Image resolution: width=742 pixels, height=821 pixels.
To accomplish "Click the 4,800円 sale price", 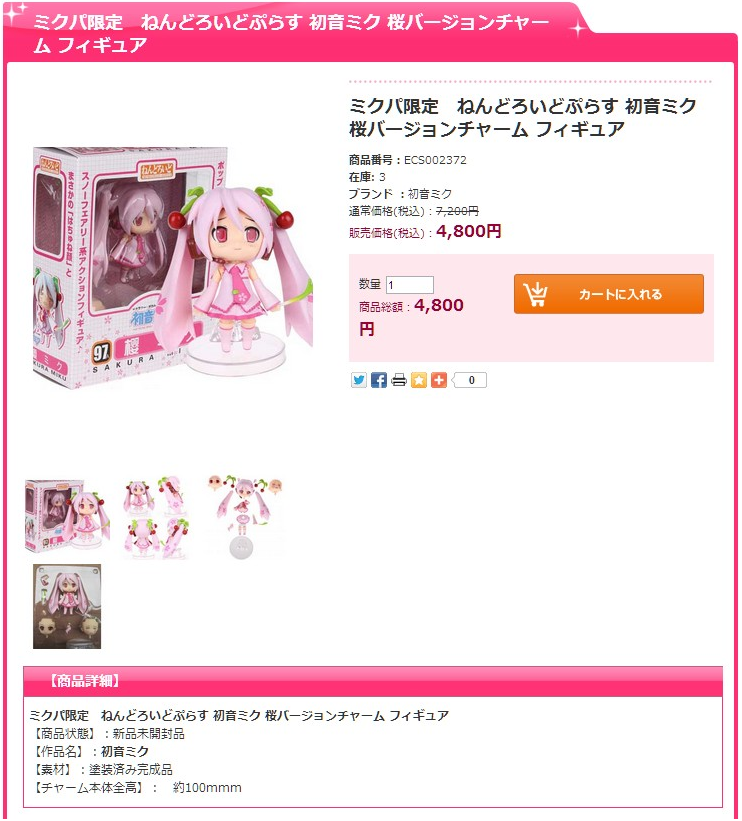I will pos(468,231).
